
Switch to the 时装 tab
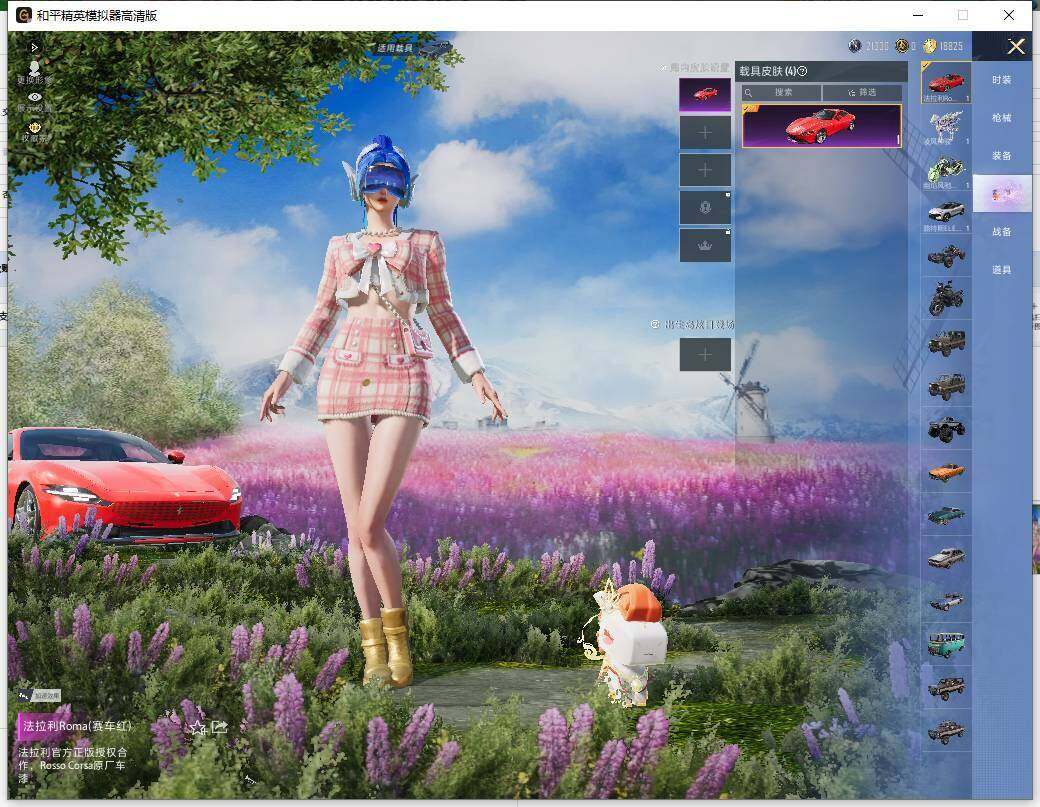(1002, 80)
